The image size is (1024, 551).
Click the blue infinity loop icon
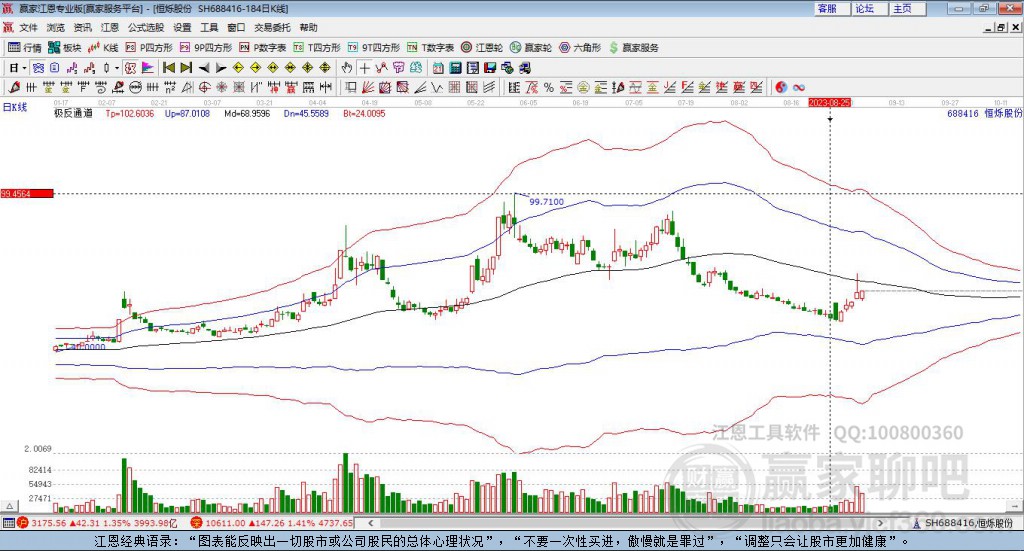tap(799, 87)
